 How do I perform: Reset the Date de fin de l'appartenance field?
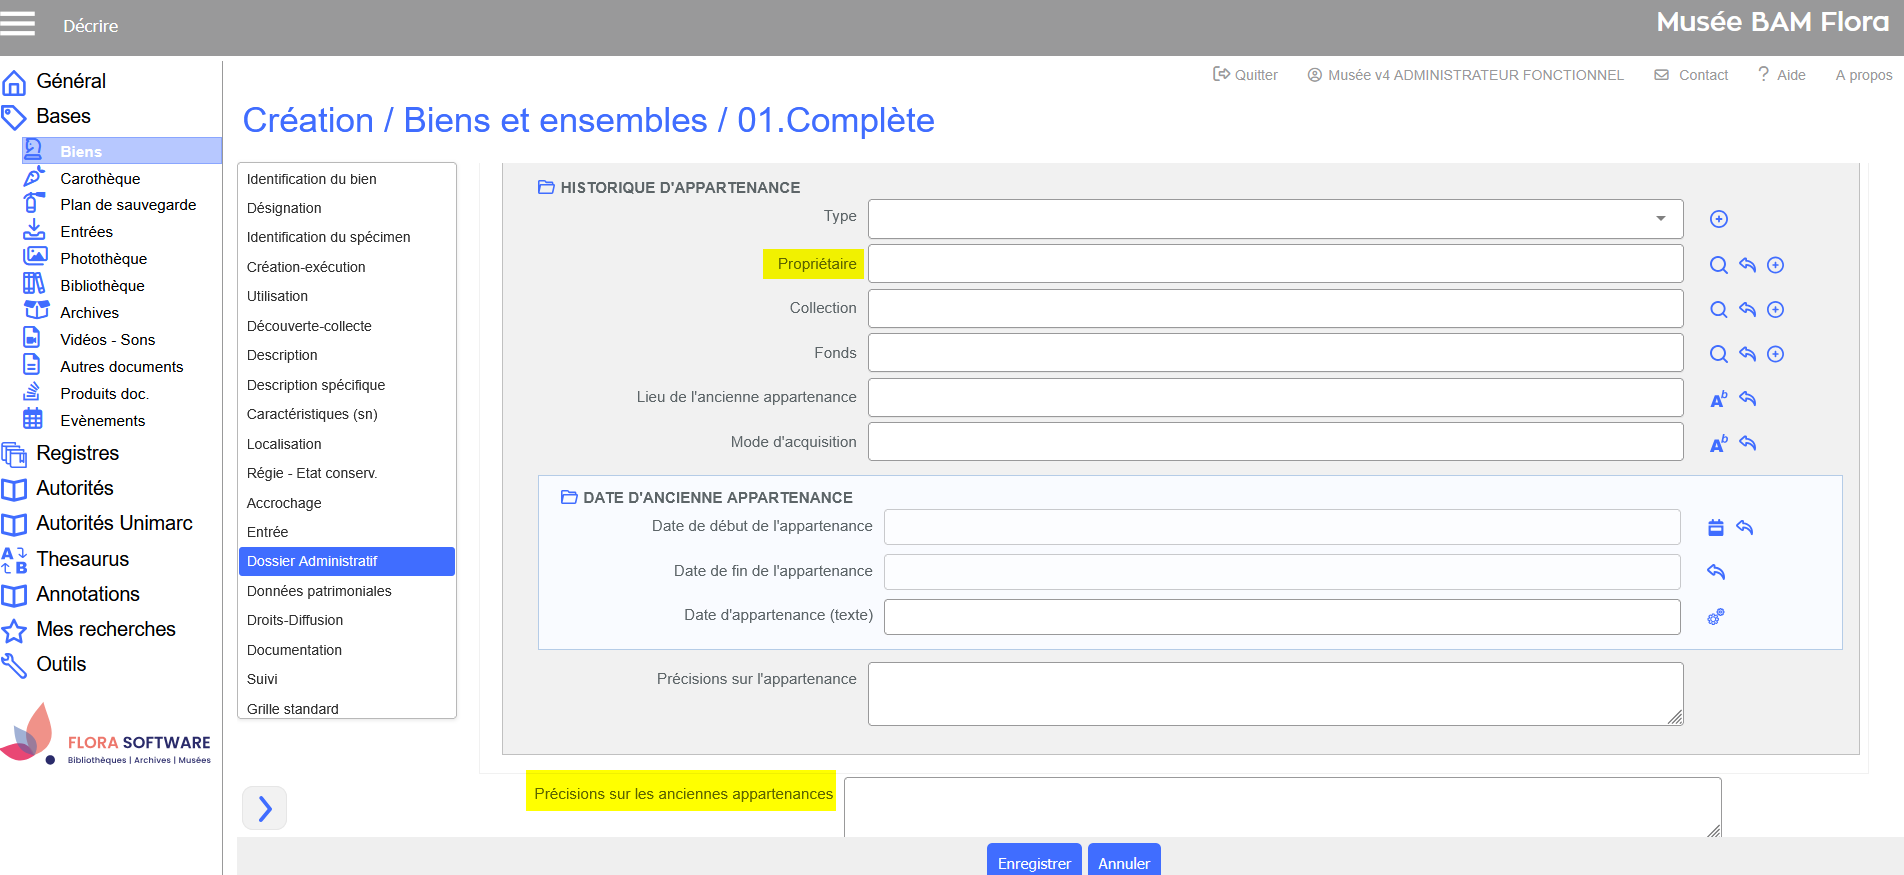1716,572
